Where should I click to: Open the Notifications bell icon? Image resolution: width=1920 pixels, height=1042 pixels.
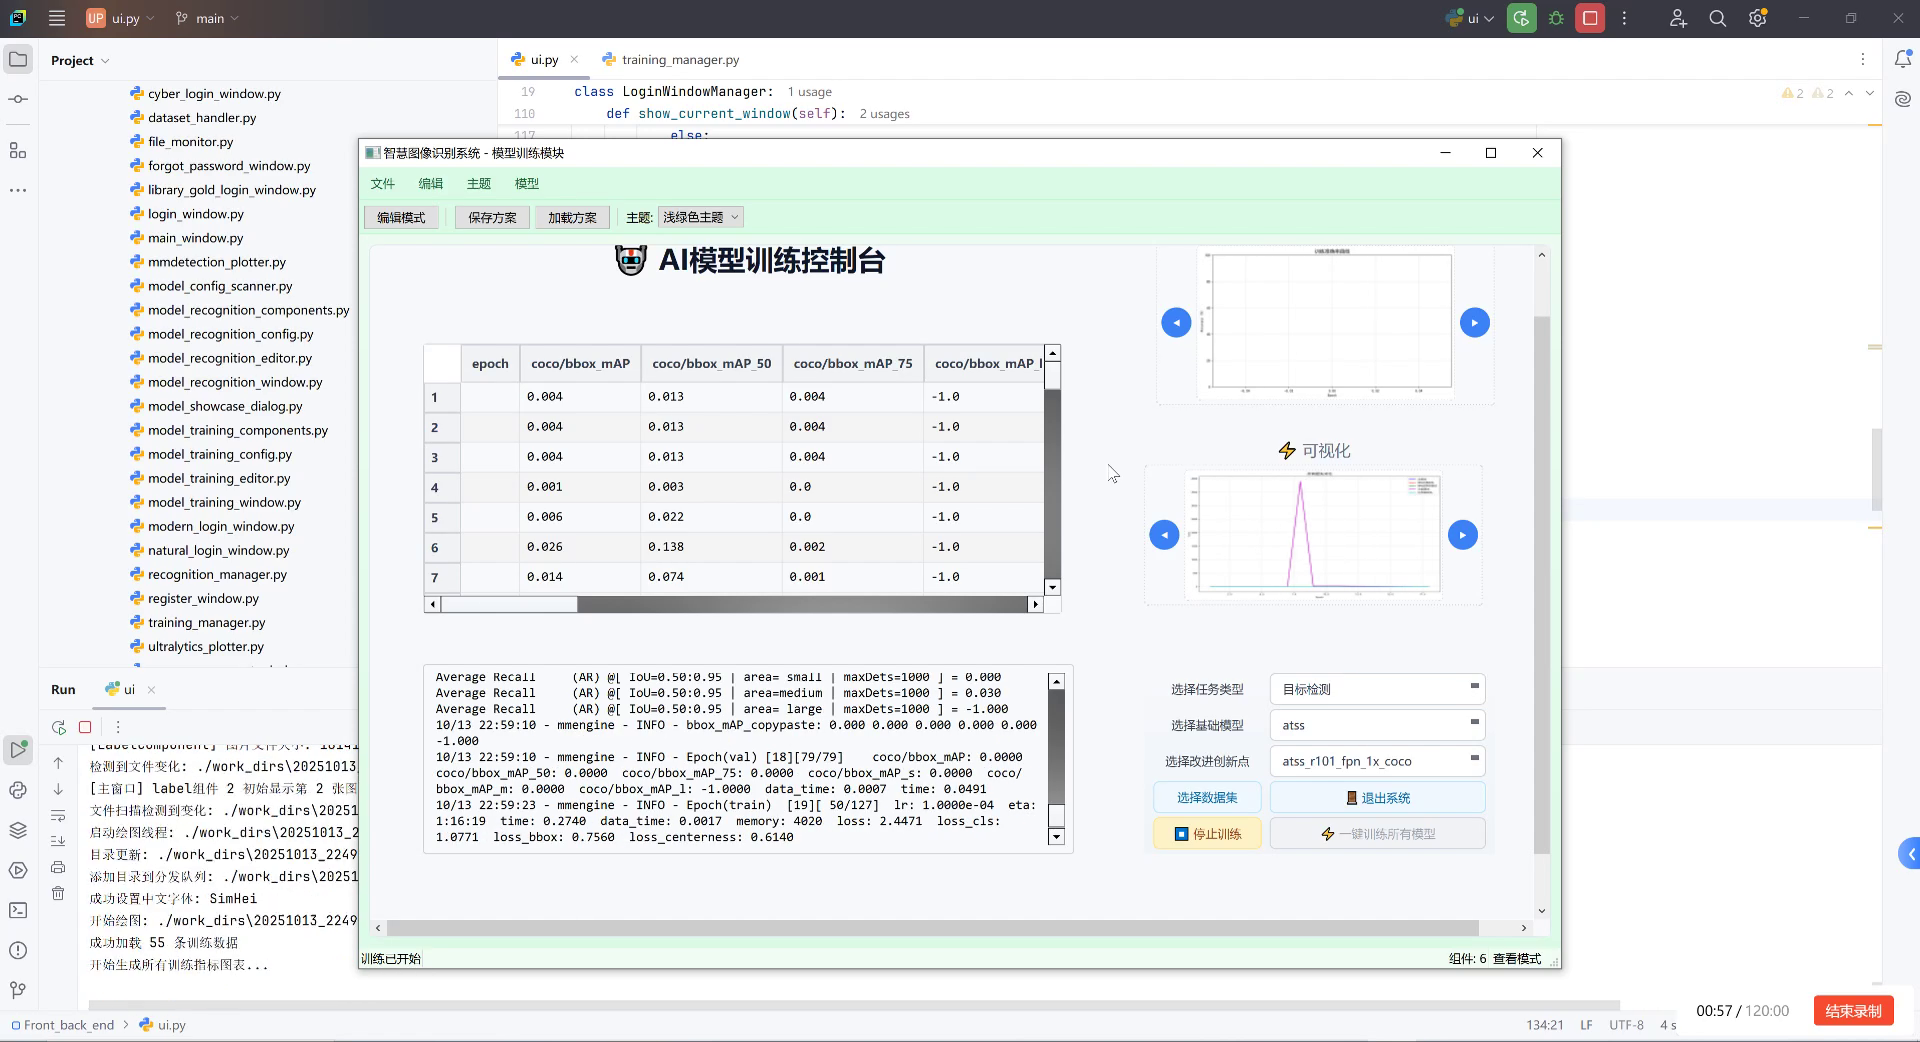[x=1903, y=59]
